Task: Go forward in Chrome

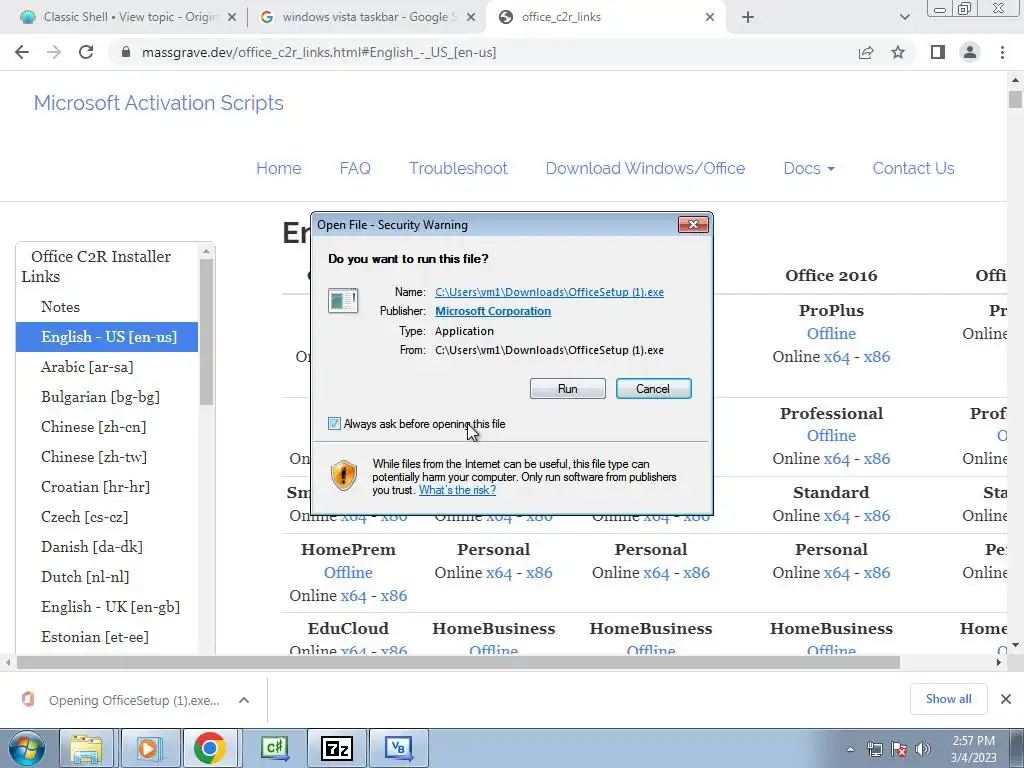Action: tap(54, 52)
